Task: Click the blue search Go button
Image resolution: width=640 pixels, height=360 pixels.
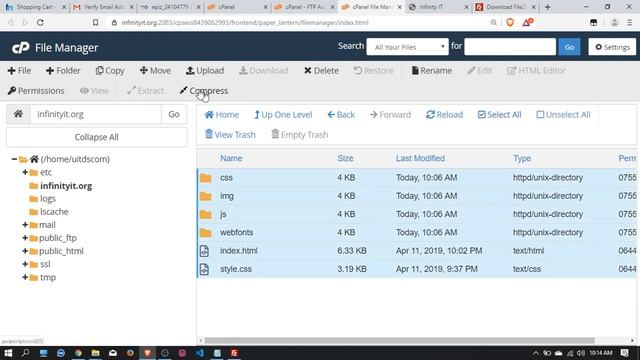Action: pyautogui.click(x=569, y=47)
